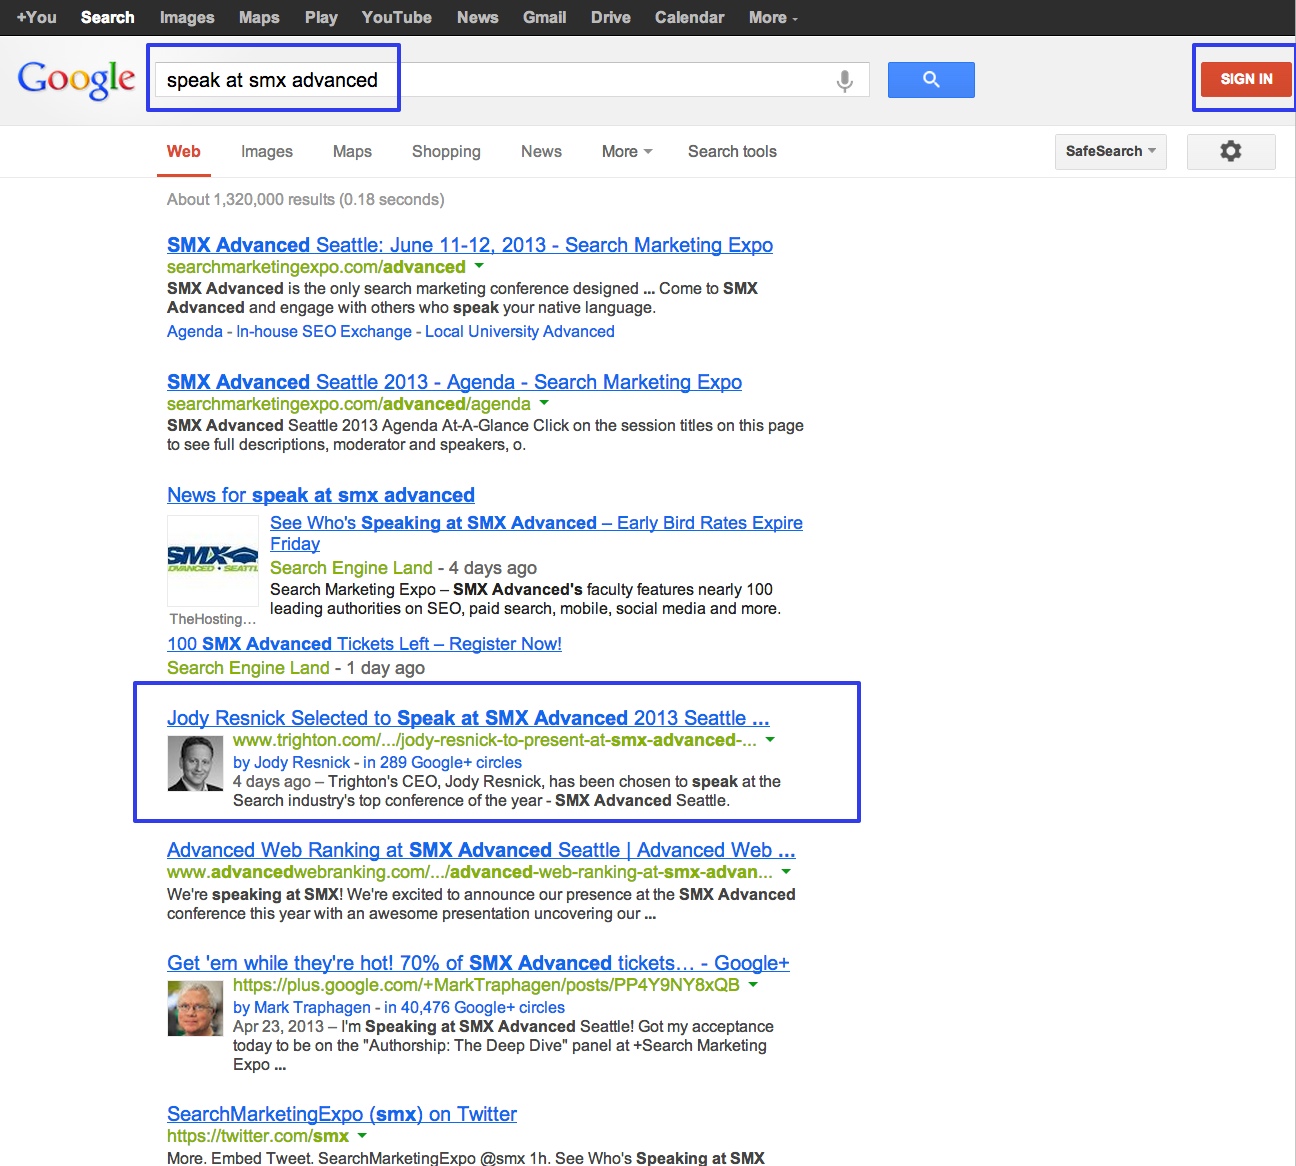
Task: Open Jody Resnick author photo
Action: coord(195,763)
